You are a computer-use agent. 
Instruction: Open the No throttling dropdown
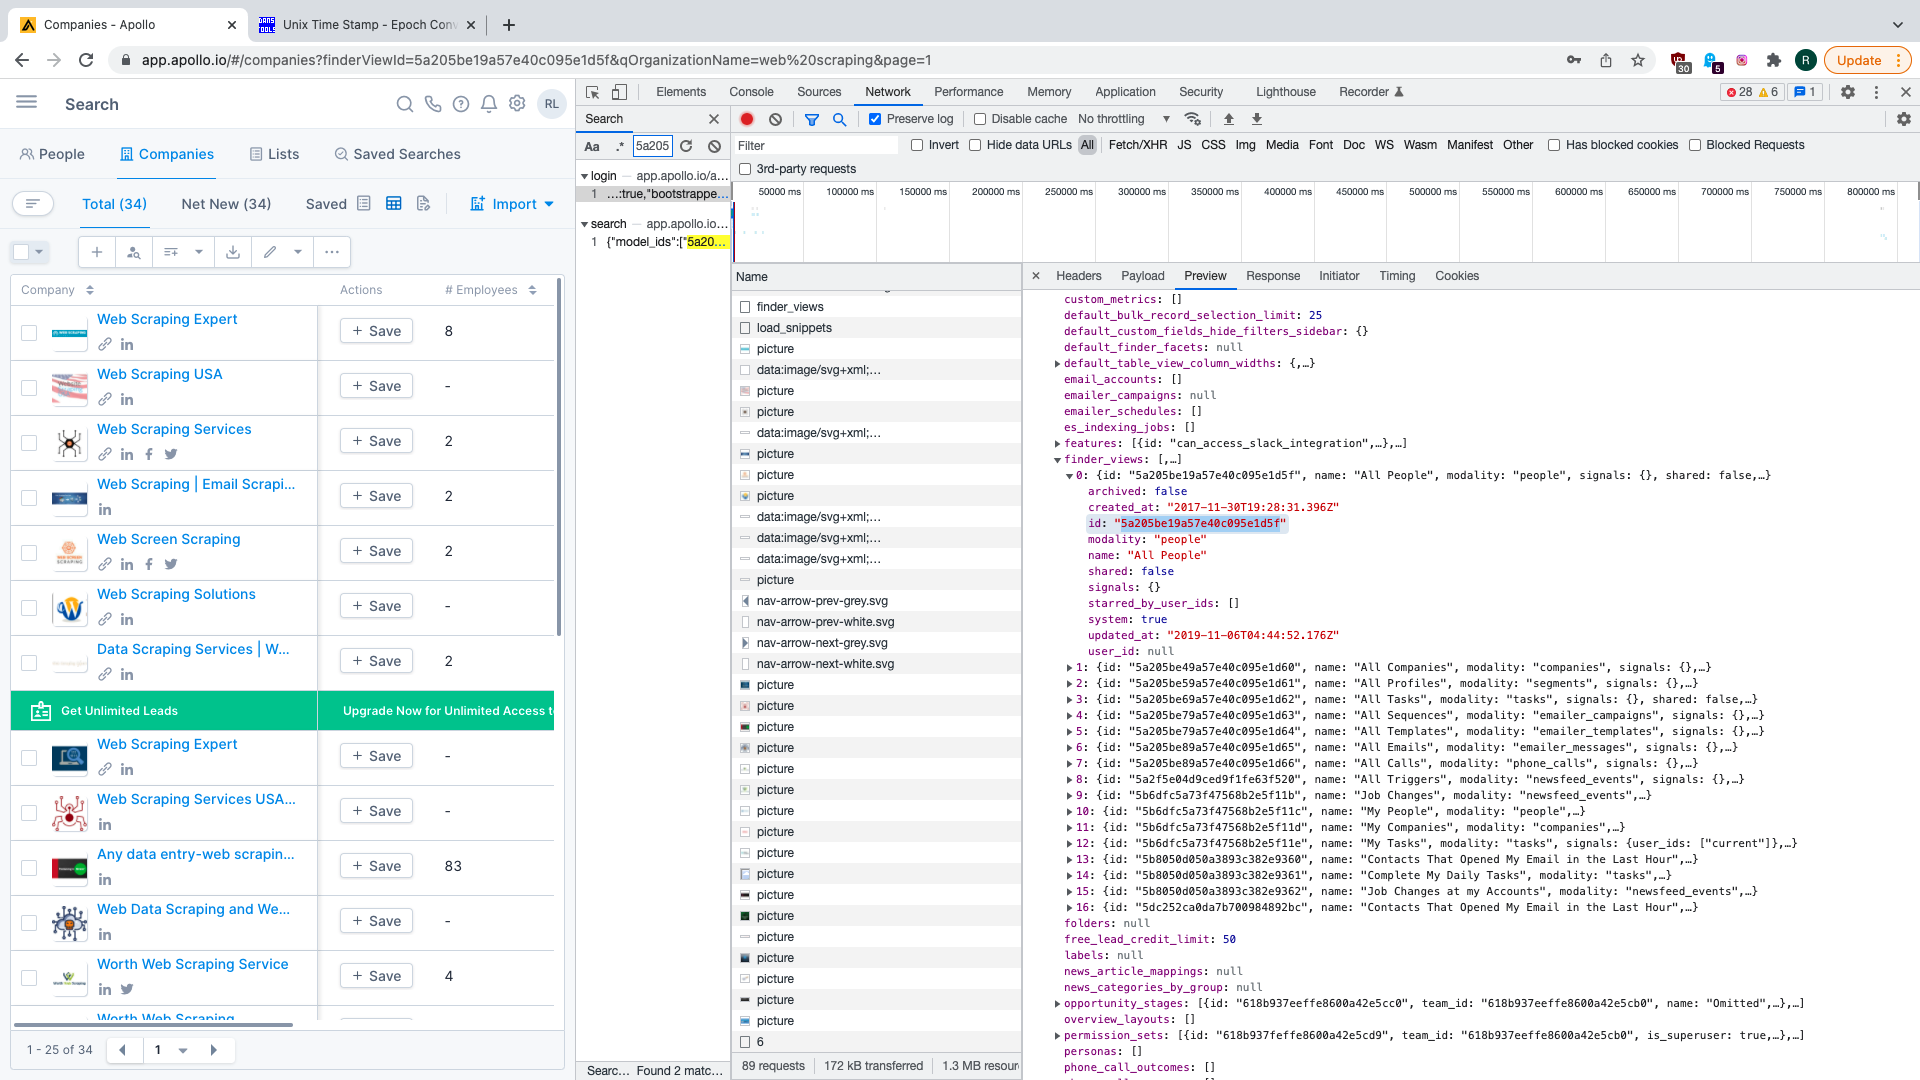[x=1124, y=119]
